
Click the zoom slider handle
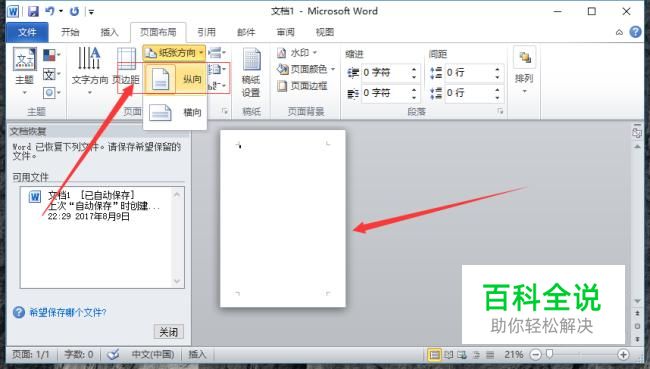coord(550,354)
